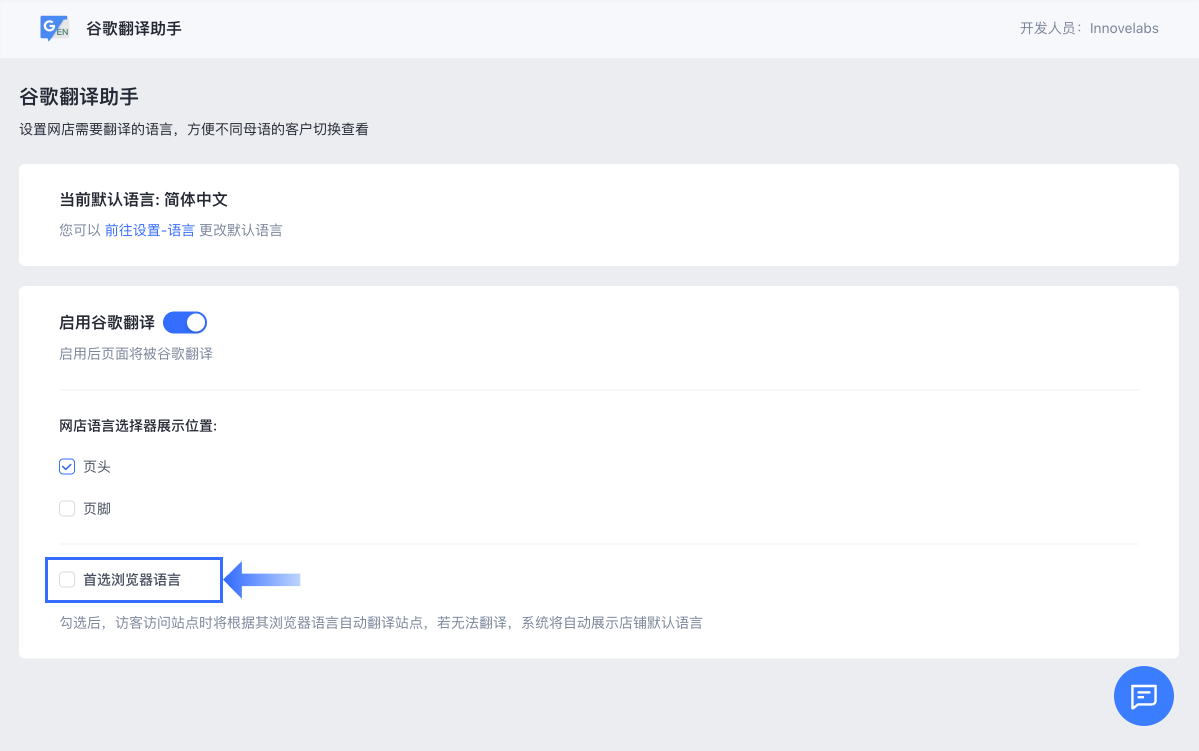Uncheck the 页头 checkbox
1199x751 pixels.
pos(67,467)
